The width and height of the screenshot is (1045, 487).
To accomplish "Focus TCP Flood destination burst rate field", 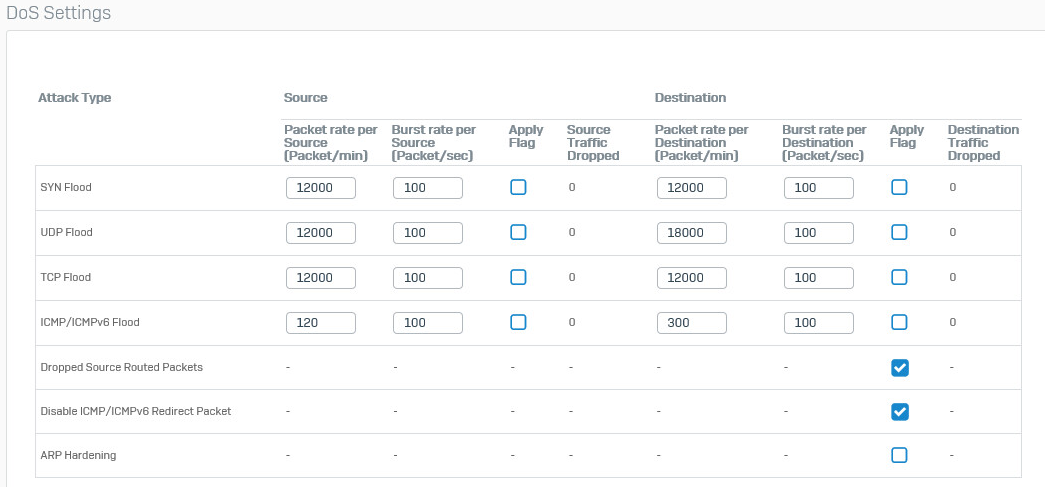I will [x=819, y=278].
